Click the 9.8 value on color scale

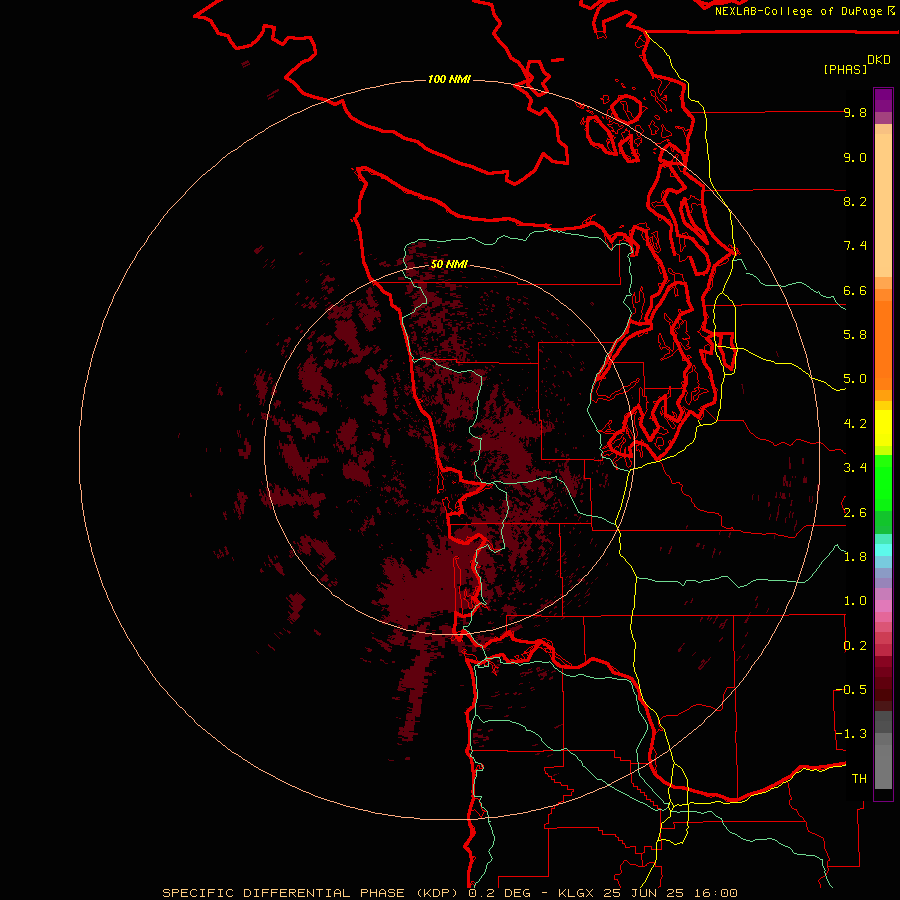click(855, 112)
